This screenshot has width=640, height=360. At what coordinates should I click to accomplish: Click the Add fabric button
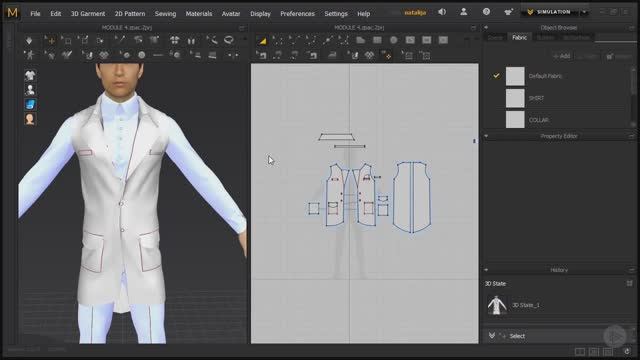pos(562,56)
